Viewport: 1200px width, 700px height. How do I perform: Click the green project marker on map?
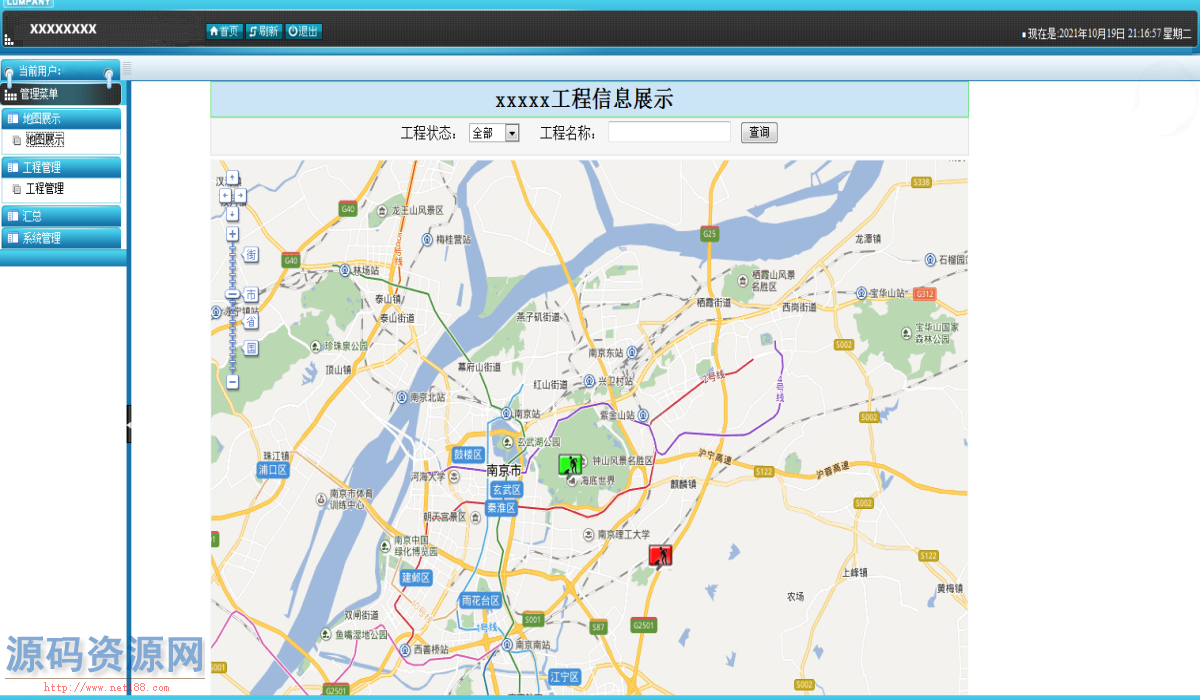pos(570,464)
